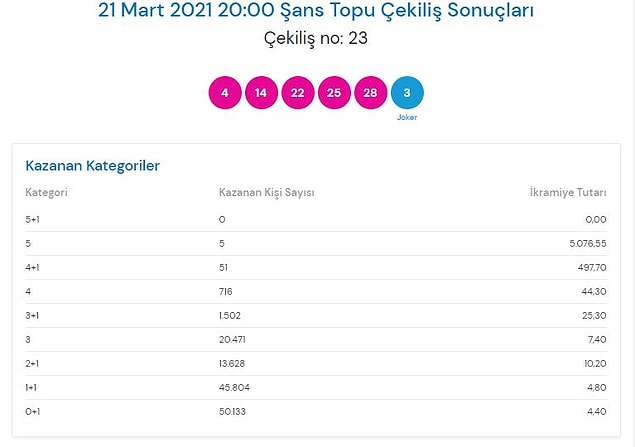Click the 50.133 winners count in 0+1 row
The width and height of the screenshot is (635, 447).
point(232,411)
